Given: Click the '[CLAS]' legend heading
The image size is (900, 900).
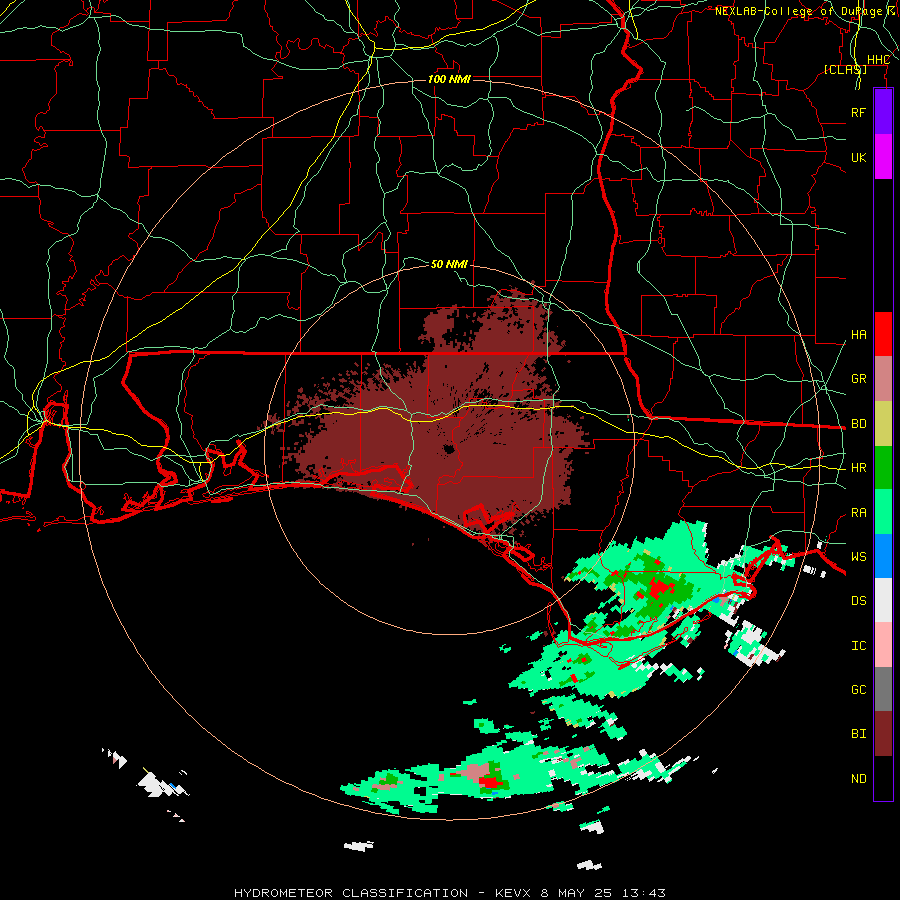Looking at the screenshot, I should tap(845, 69).
